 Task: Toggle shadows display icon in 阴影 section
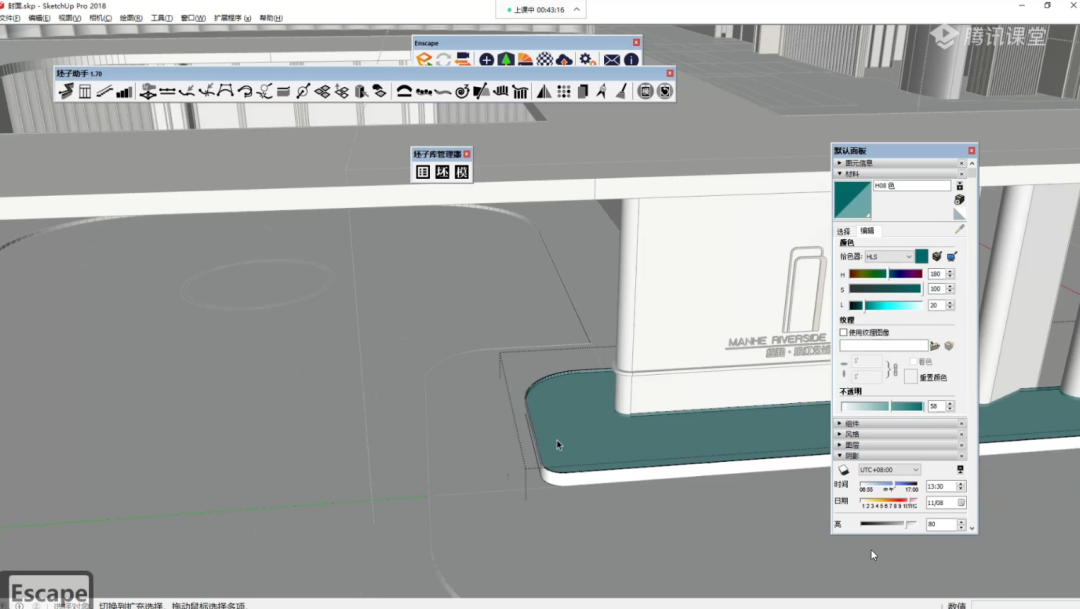[844, 470]
